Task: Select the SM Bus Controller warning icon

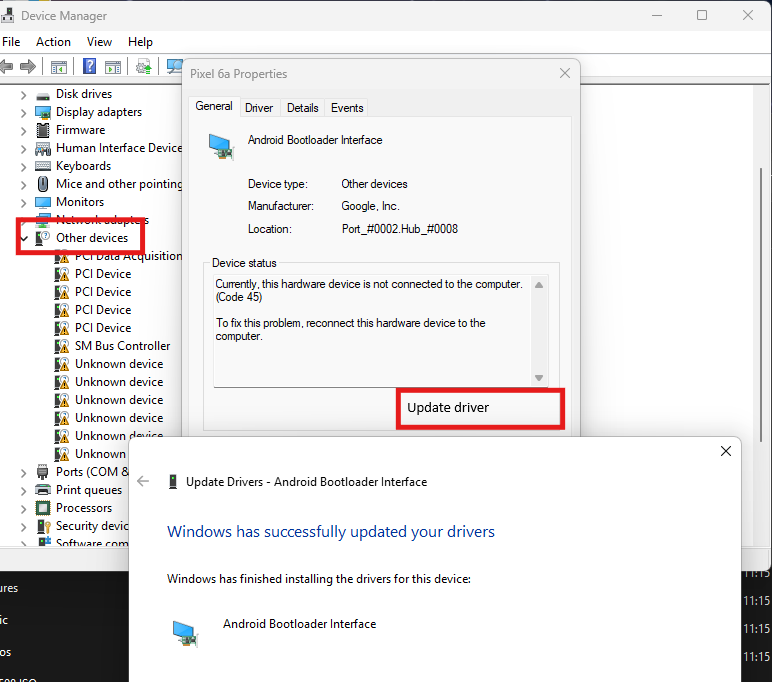Action: (62, 346)
